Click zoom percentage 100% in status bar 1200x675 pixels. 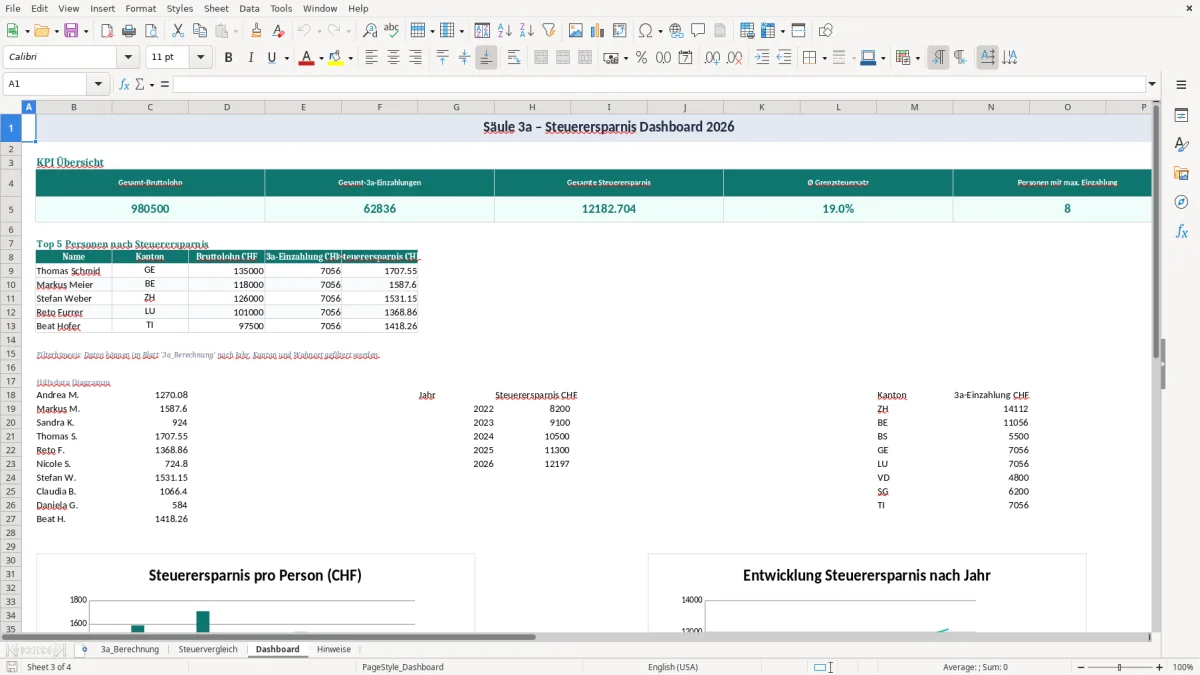click(1183, 667)
